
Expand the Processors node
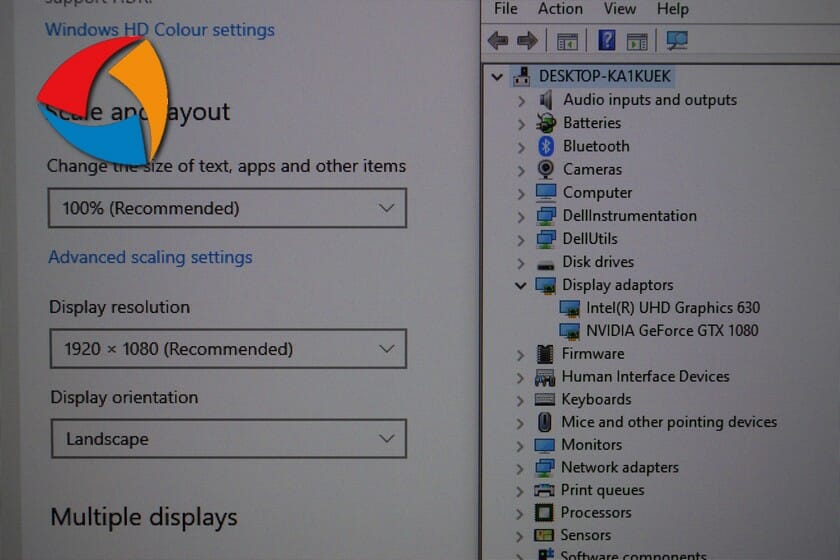click(519, 514)
